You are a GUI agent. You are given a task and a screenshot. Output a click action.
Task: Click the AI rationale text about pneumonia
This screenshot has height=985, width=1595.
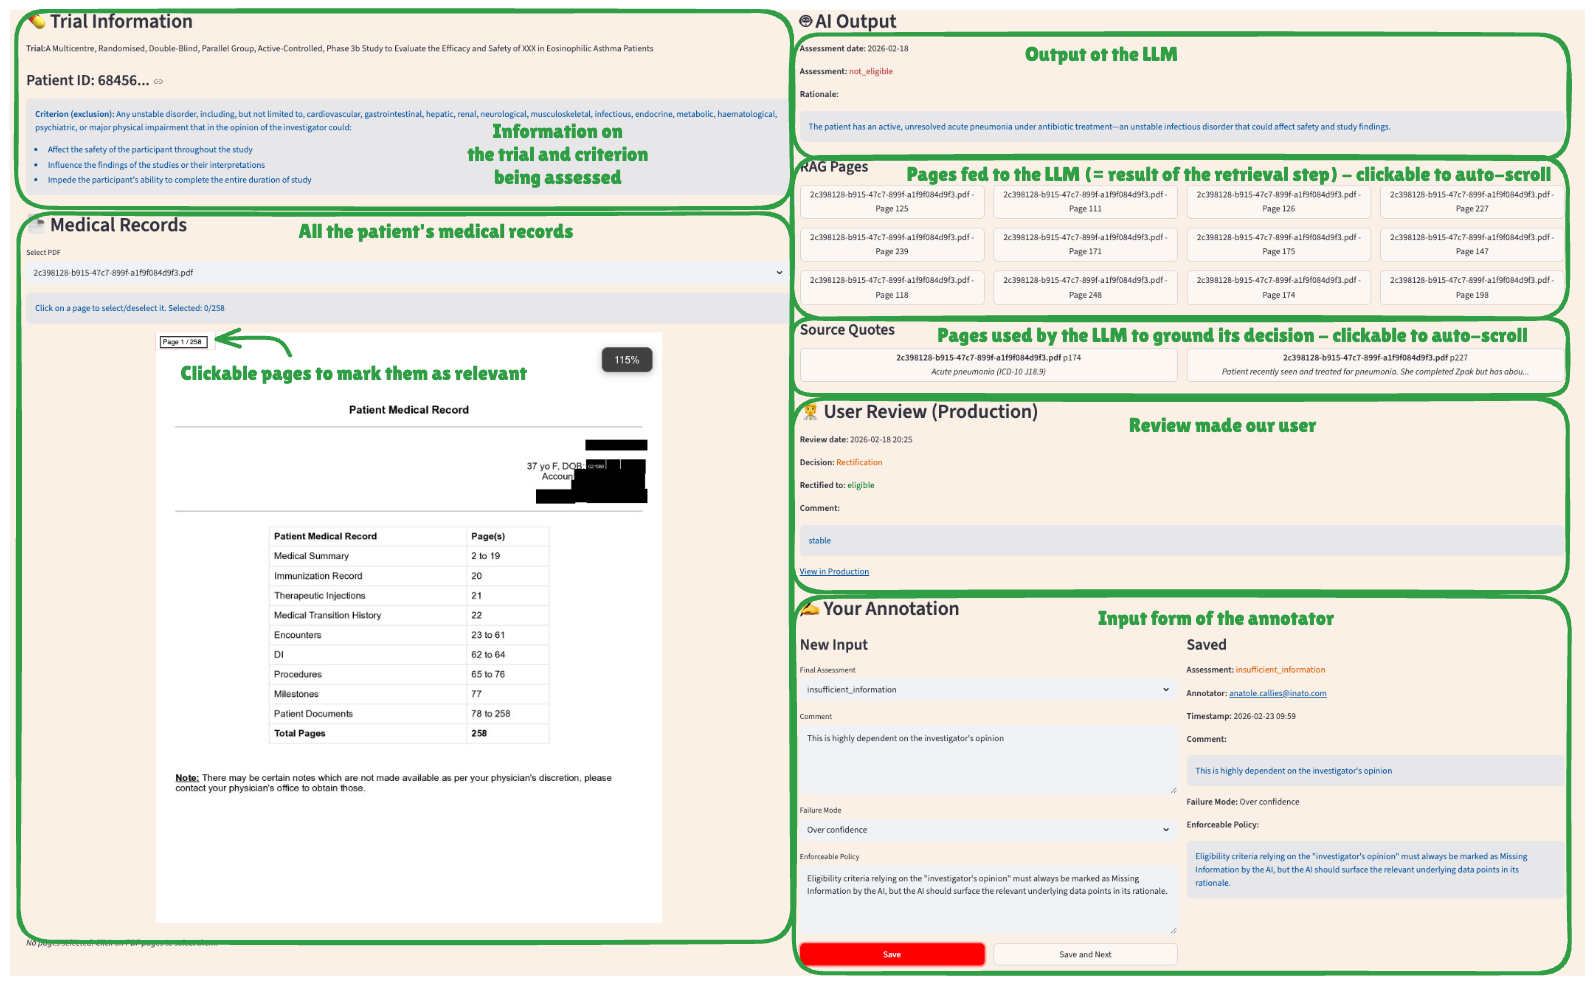(1099, 127)
